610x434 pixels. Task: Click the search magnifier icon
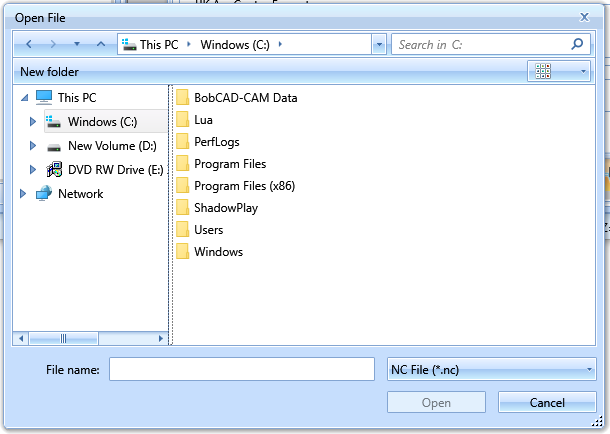click(577, 45)
